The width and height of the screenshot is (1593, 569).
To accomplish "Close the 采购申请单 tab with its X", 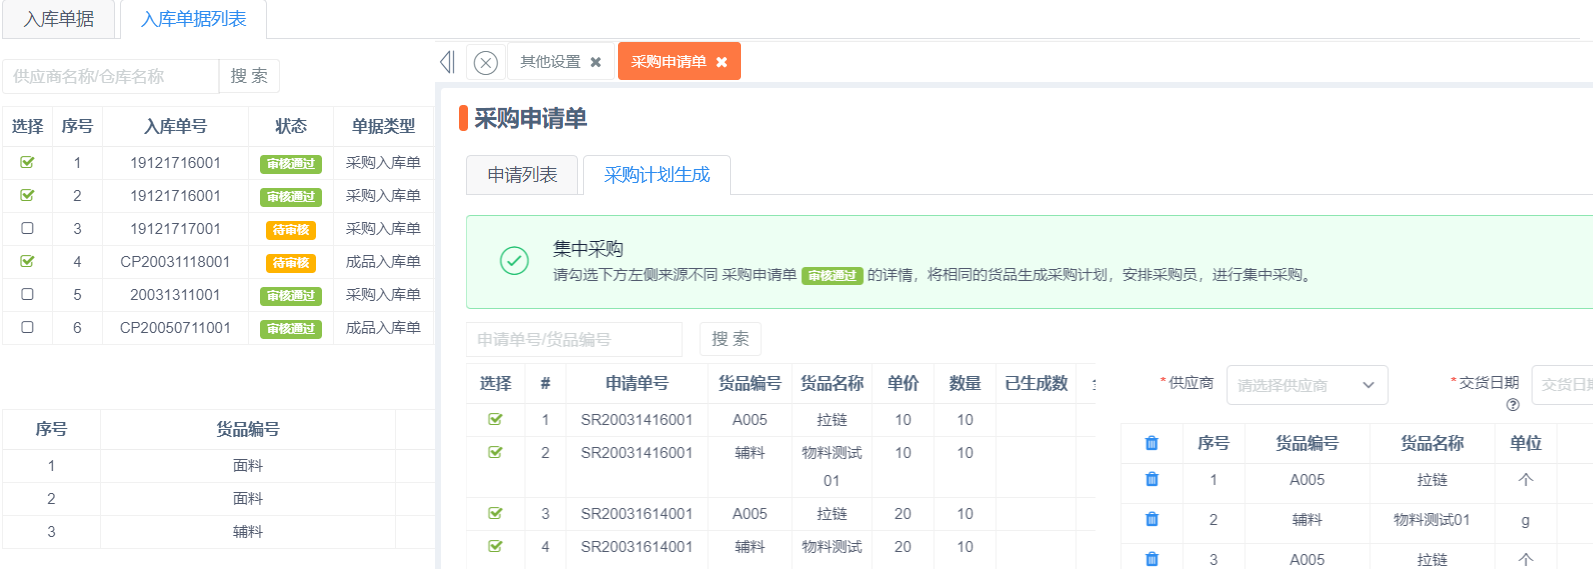I will [722, 62].
